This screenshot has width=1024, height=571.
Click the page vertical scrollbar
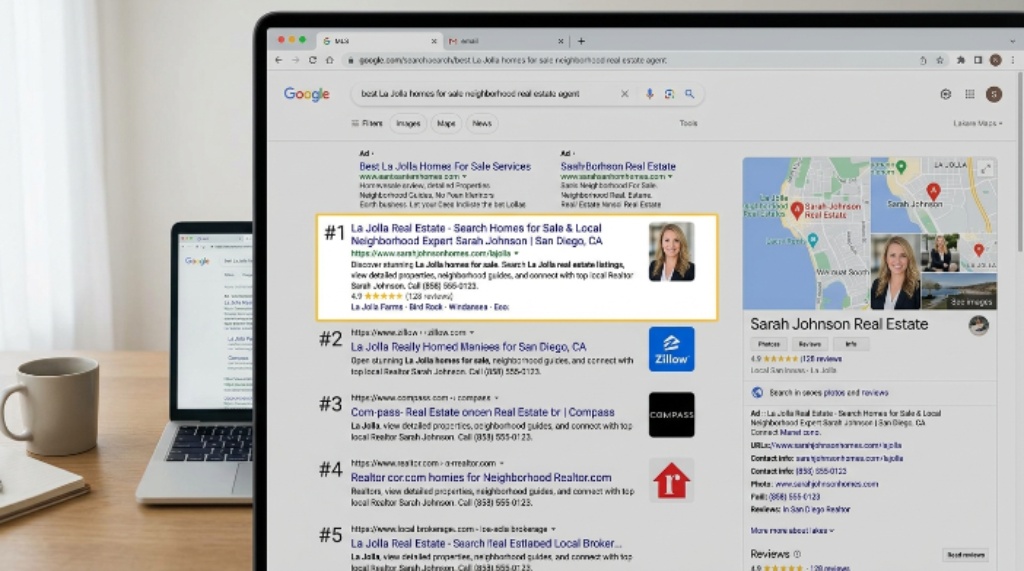pos(1019,160)
